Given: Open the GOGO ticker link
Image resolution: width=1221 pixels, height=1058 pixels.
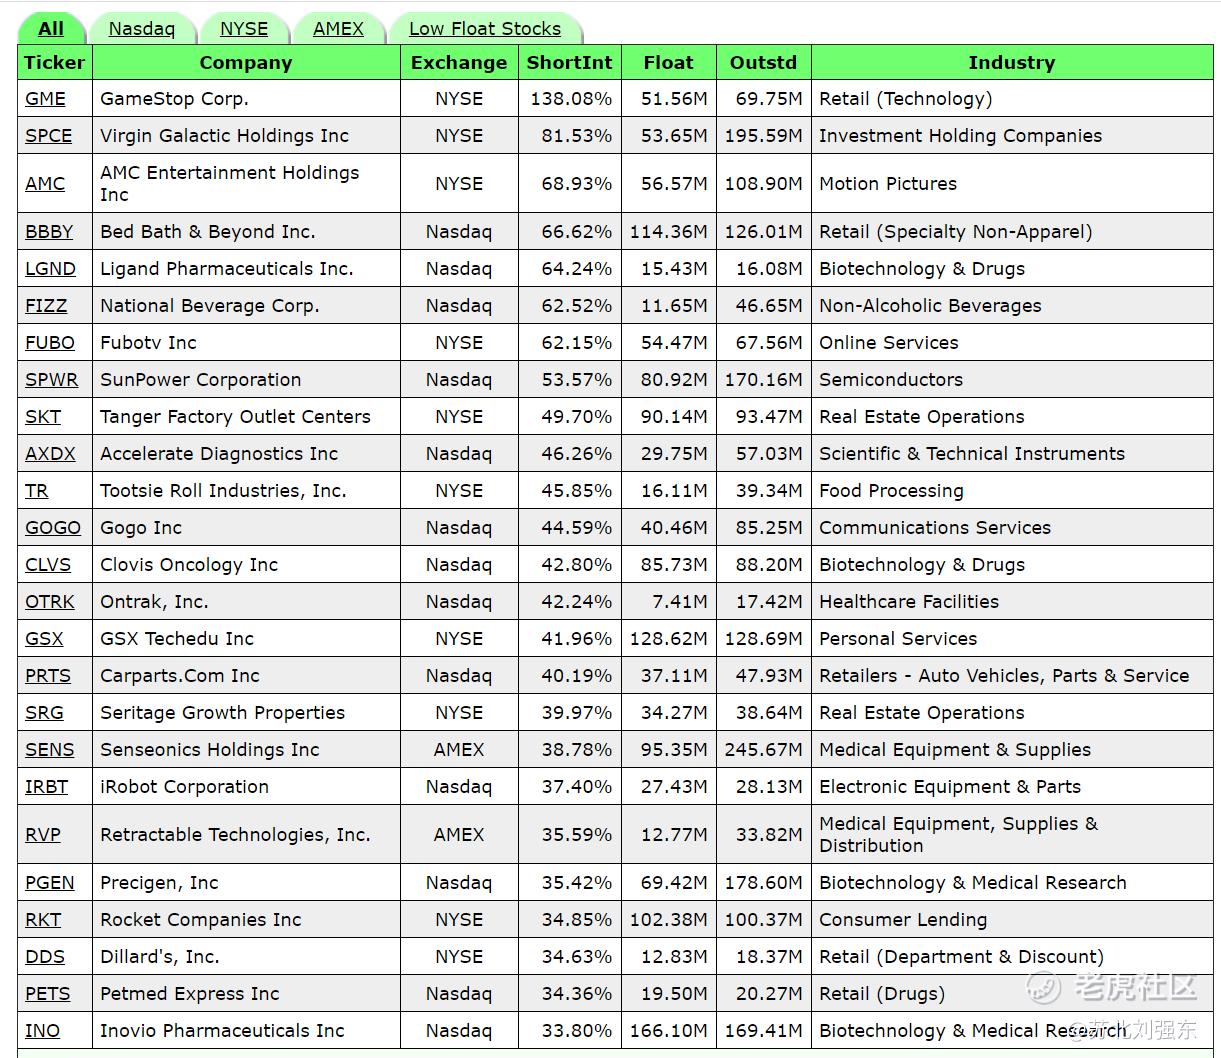Looking at the screenshot, I should 53,528.
